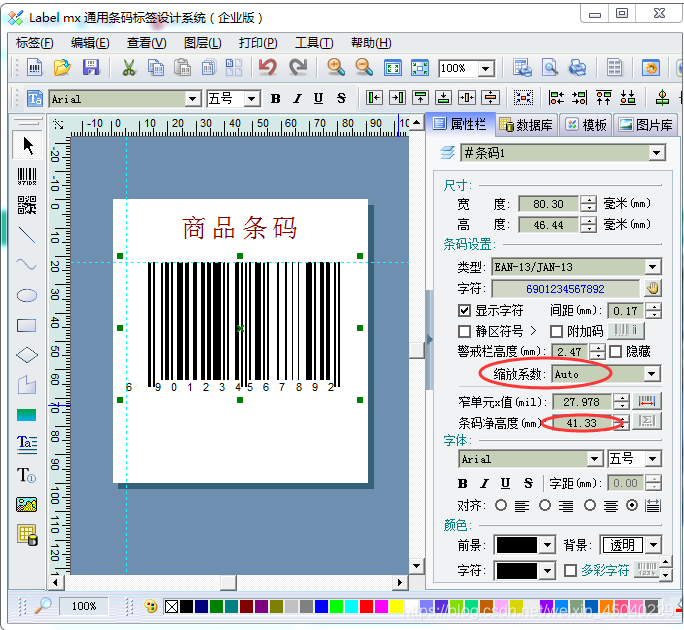Click the 宽度 80.30 input field
Screen dimensions: 684x630
(x=548, y=204)
